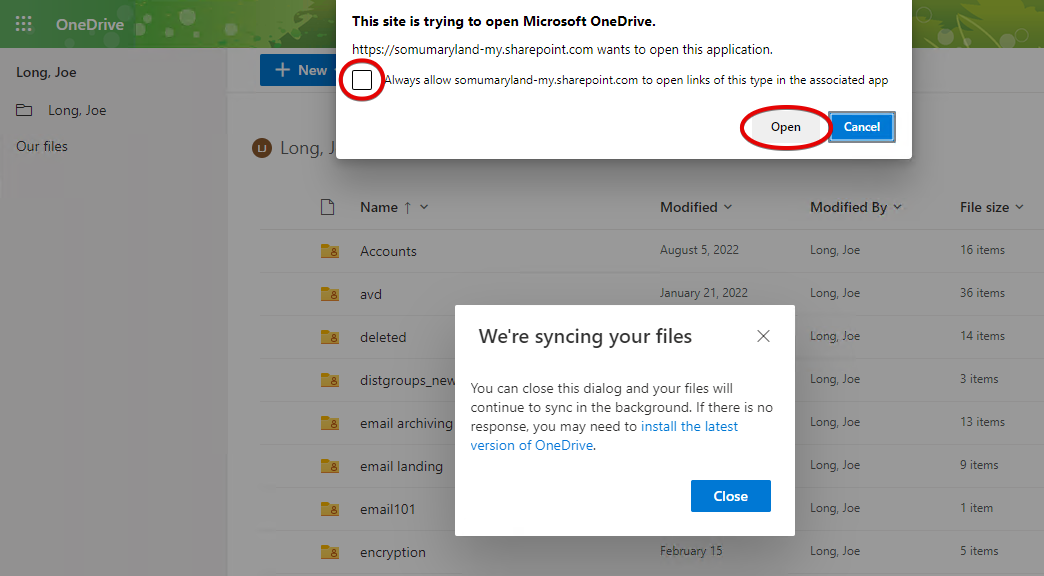Viewport: 1044px width, 576px height.
Task: Open the File size column dropdown
Action: (x=1019, y=207)
